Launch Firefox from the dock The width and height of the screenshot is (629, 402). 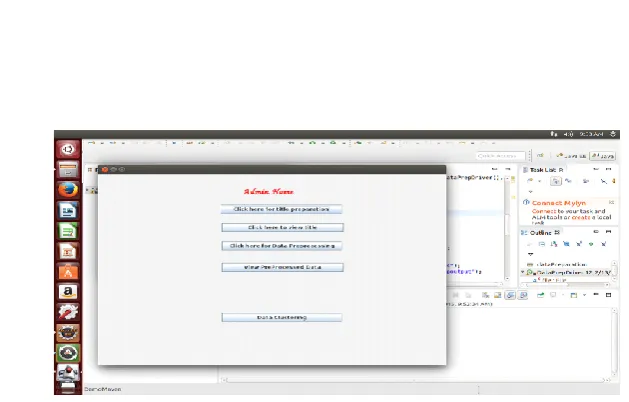point(68,190)
